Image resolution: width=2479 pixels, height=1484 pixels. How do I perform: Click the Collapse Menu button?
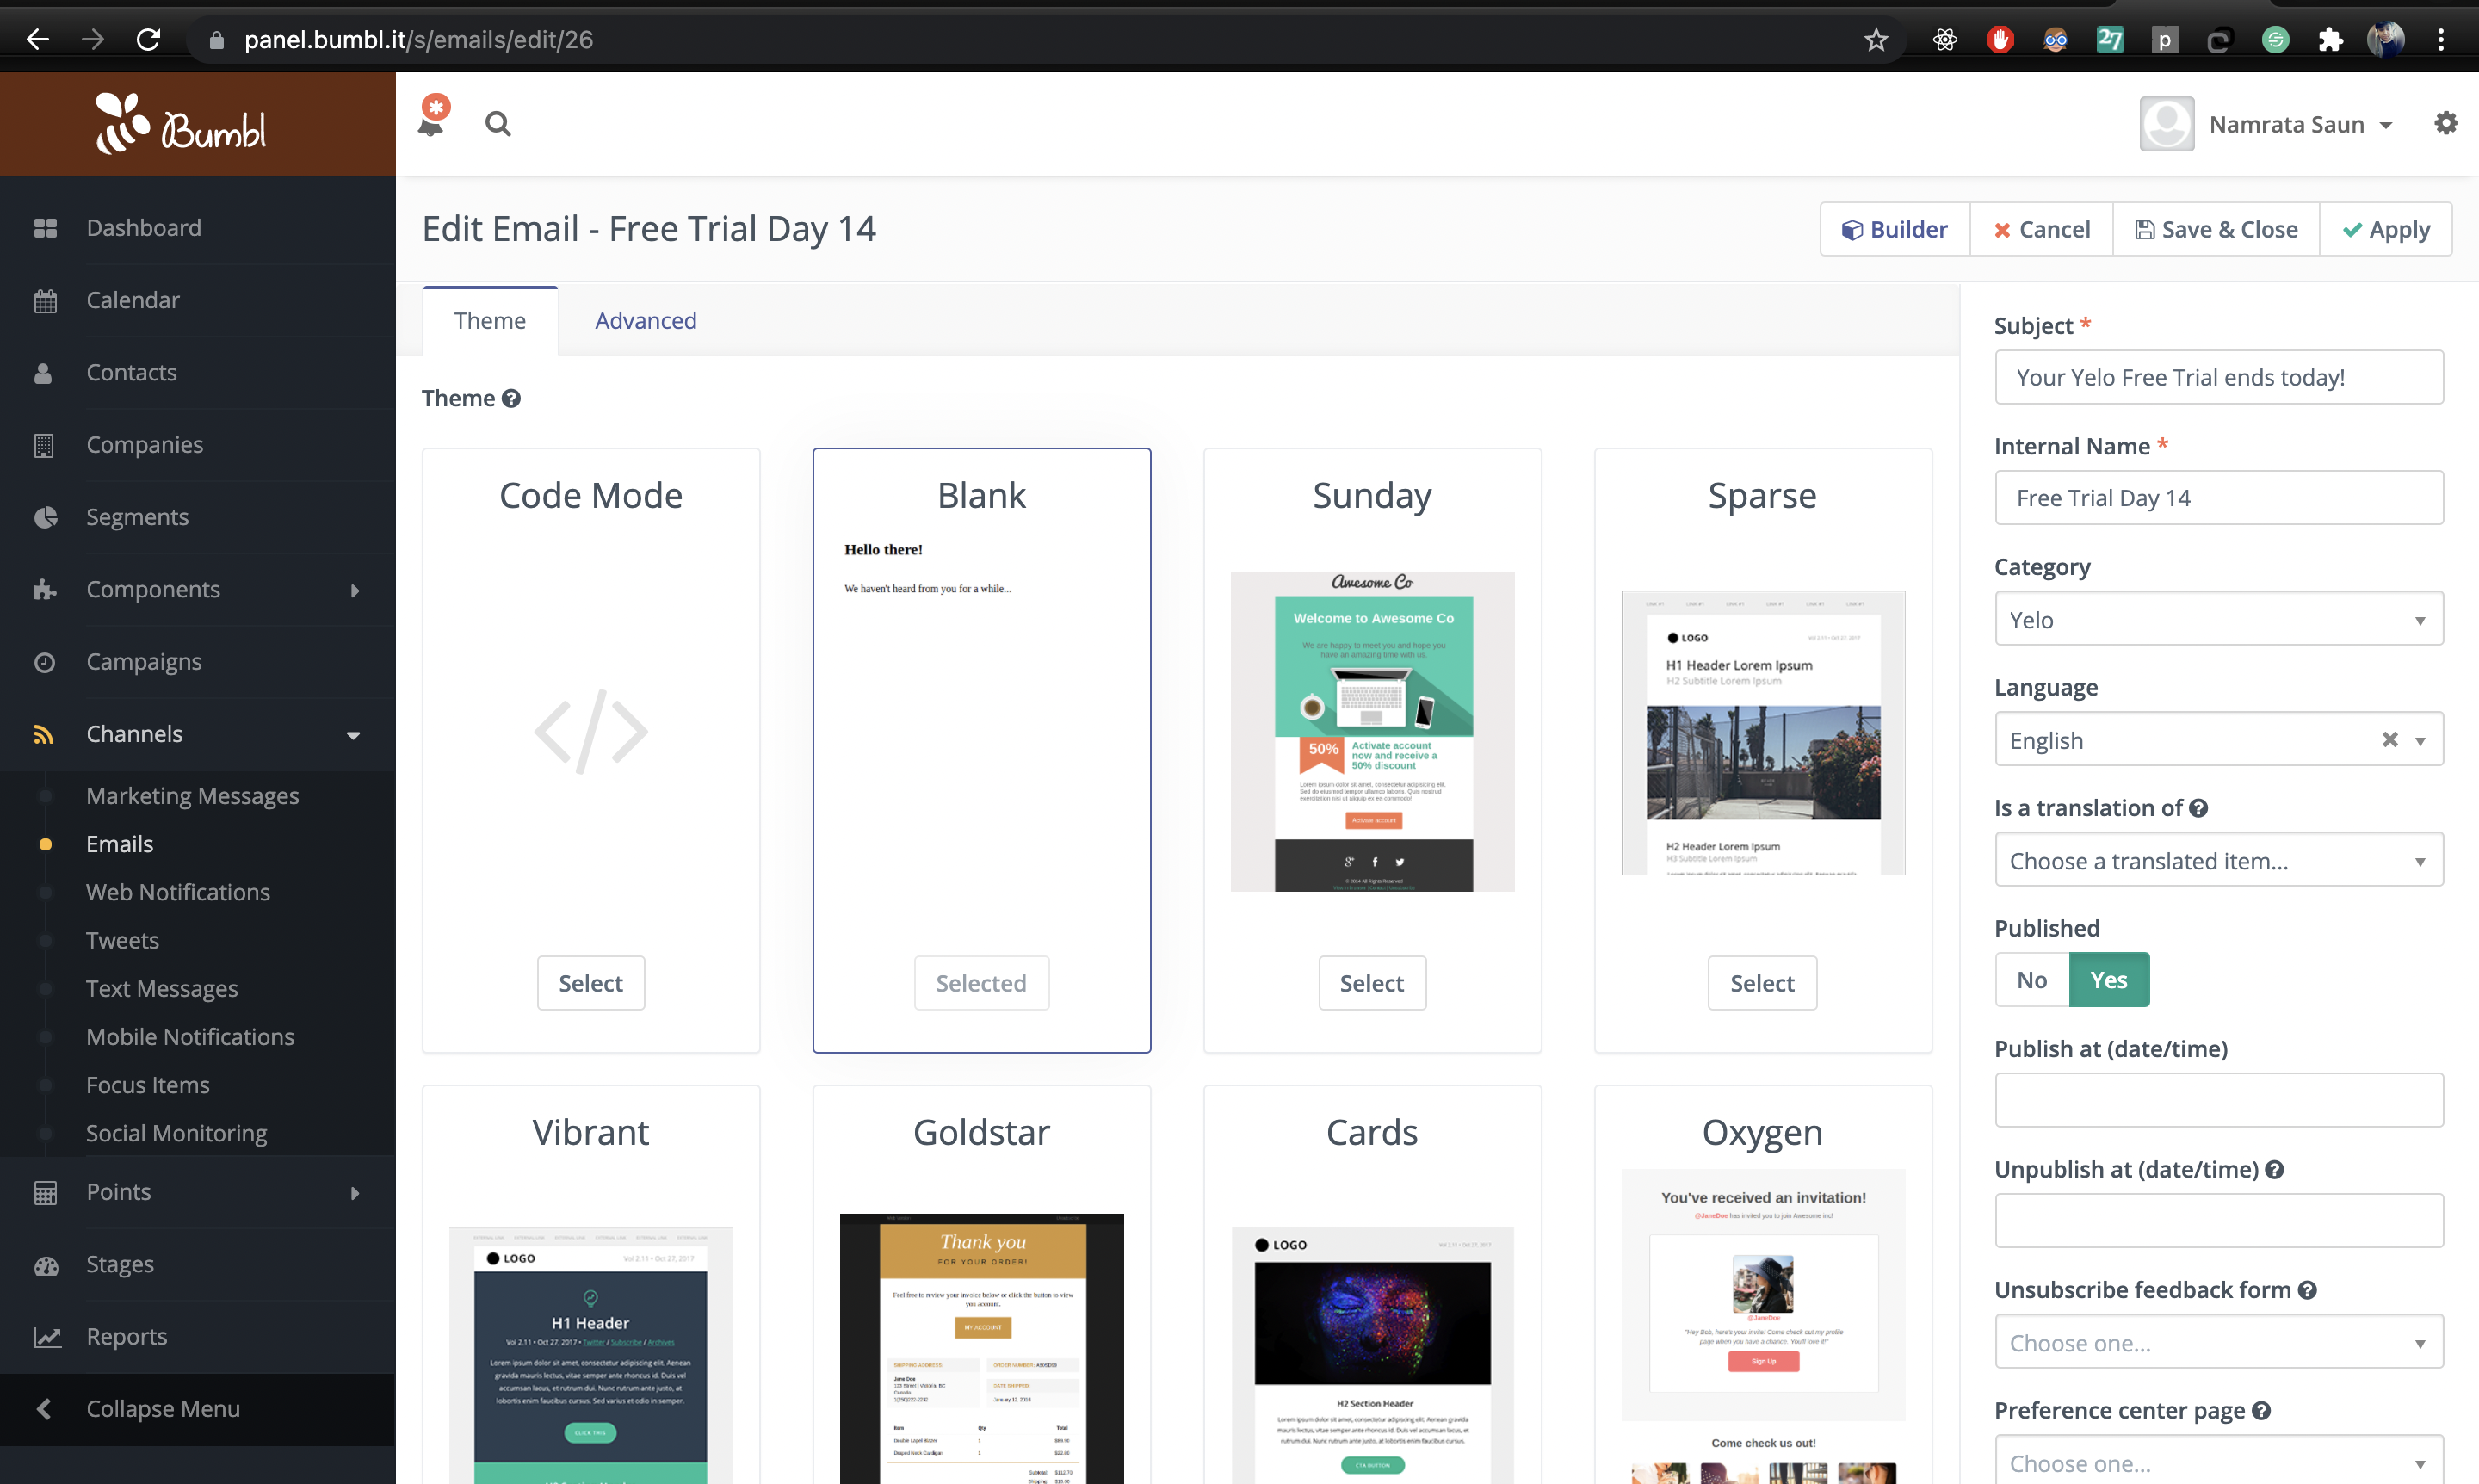point(198,1409)
